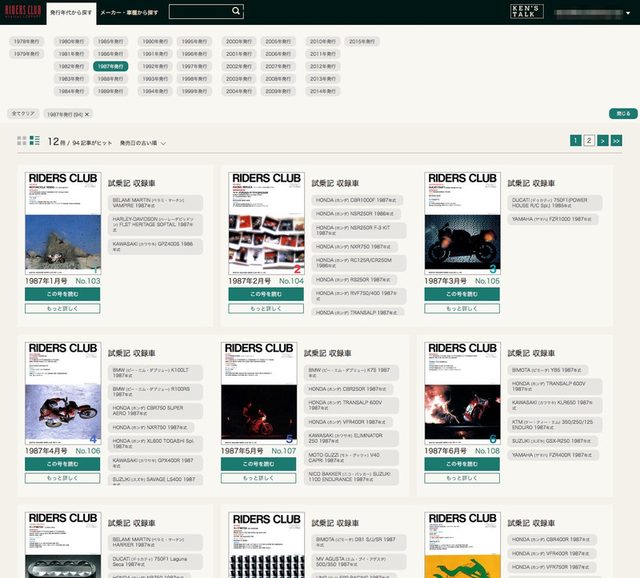This screenshot has height=578, width=640.
Task: Toggle the 2005年発行 year filter
Action: (x=278, y=41)
